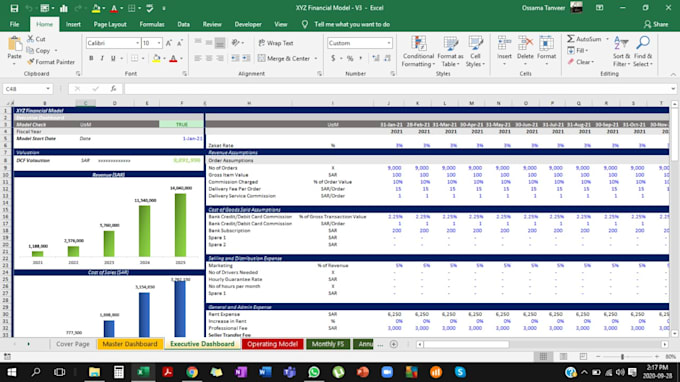680x382 pixels.
Task: Toggle Bold formatting
Action: click(x=91, y=58)
